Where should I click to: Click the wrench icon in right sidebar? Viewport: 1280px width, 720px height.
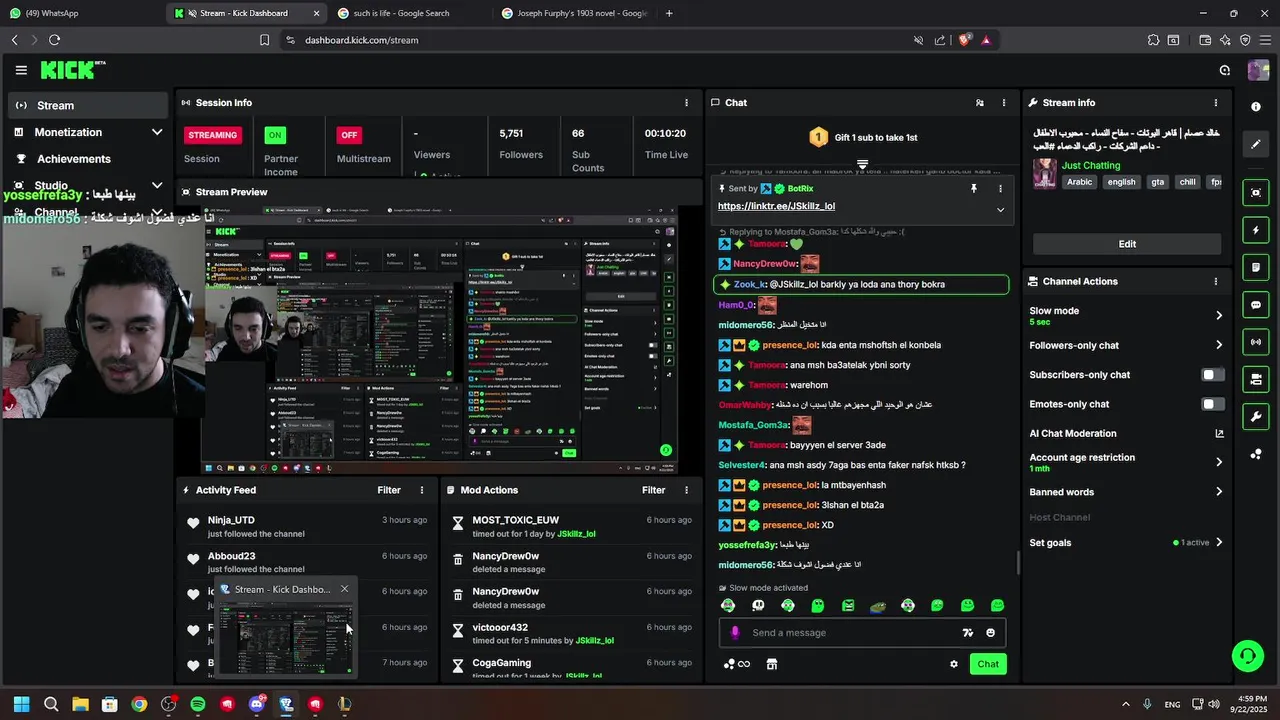pos(1256,416)
